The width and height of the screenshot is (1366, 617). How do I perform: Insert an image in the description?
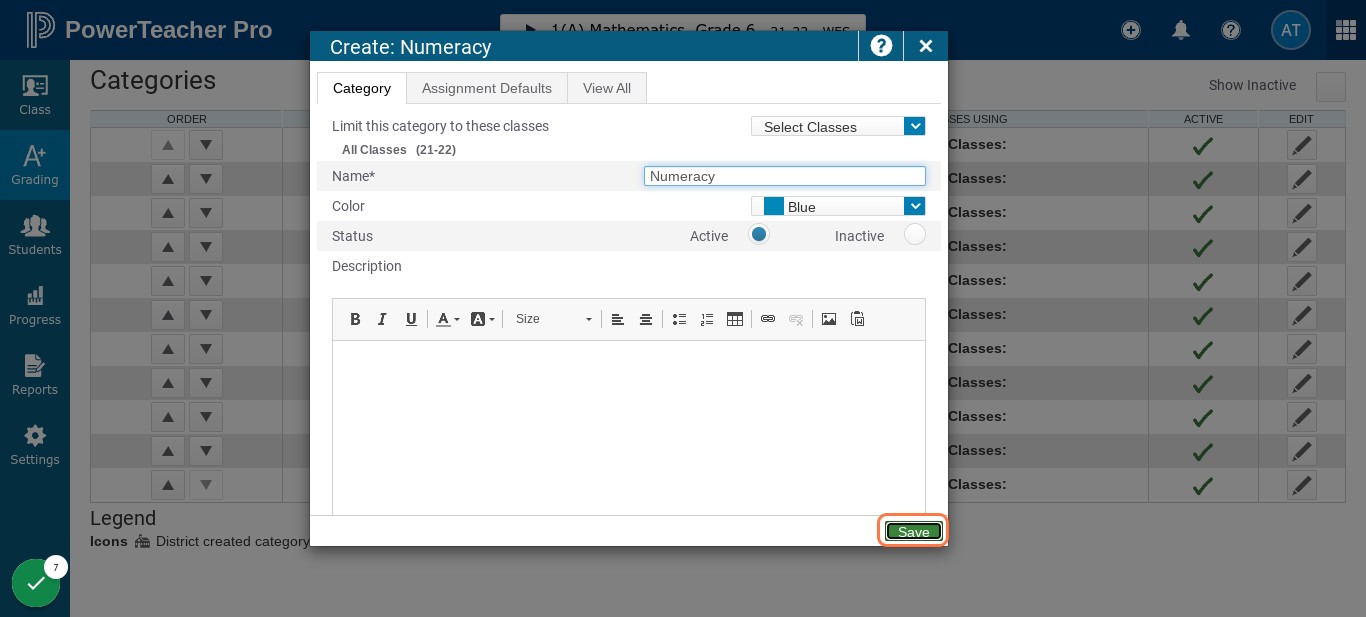(x=829, y=319)
